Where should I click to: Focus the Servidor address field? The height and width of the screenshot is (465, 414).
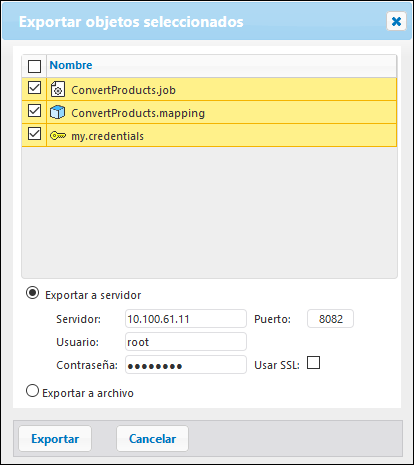tap(186, 319)
